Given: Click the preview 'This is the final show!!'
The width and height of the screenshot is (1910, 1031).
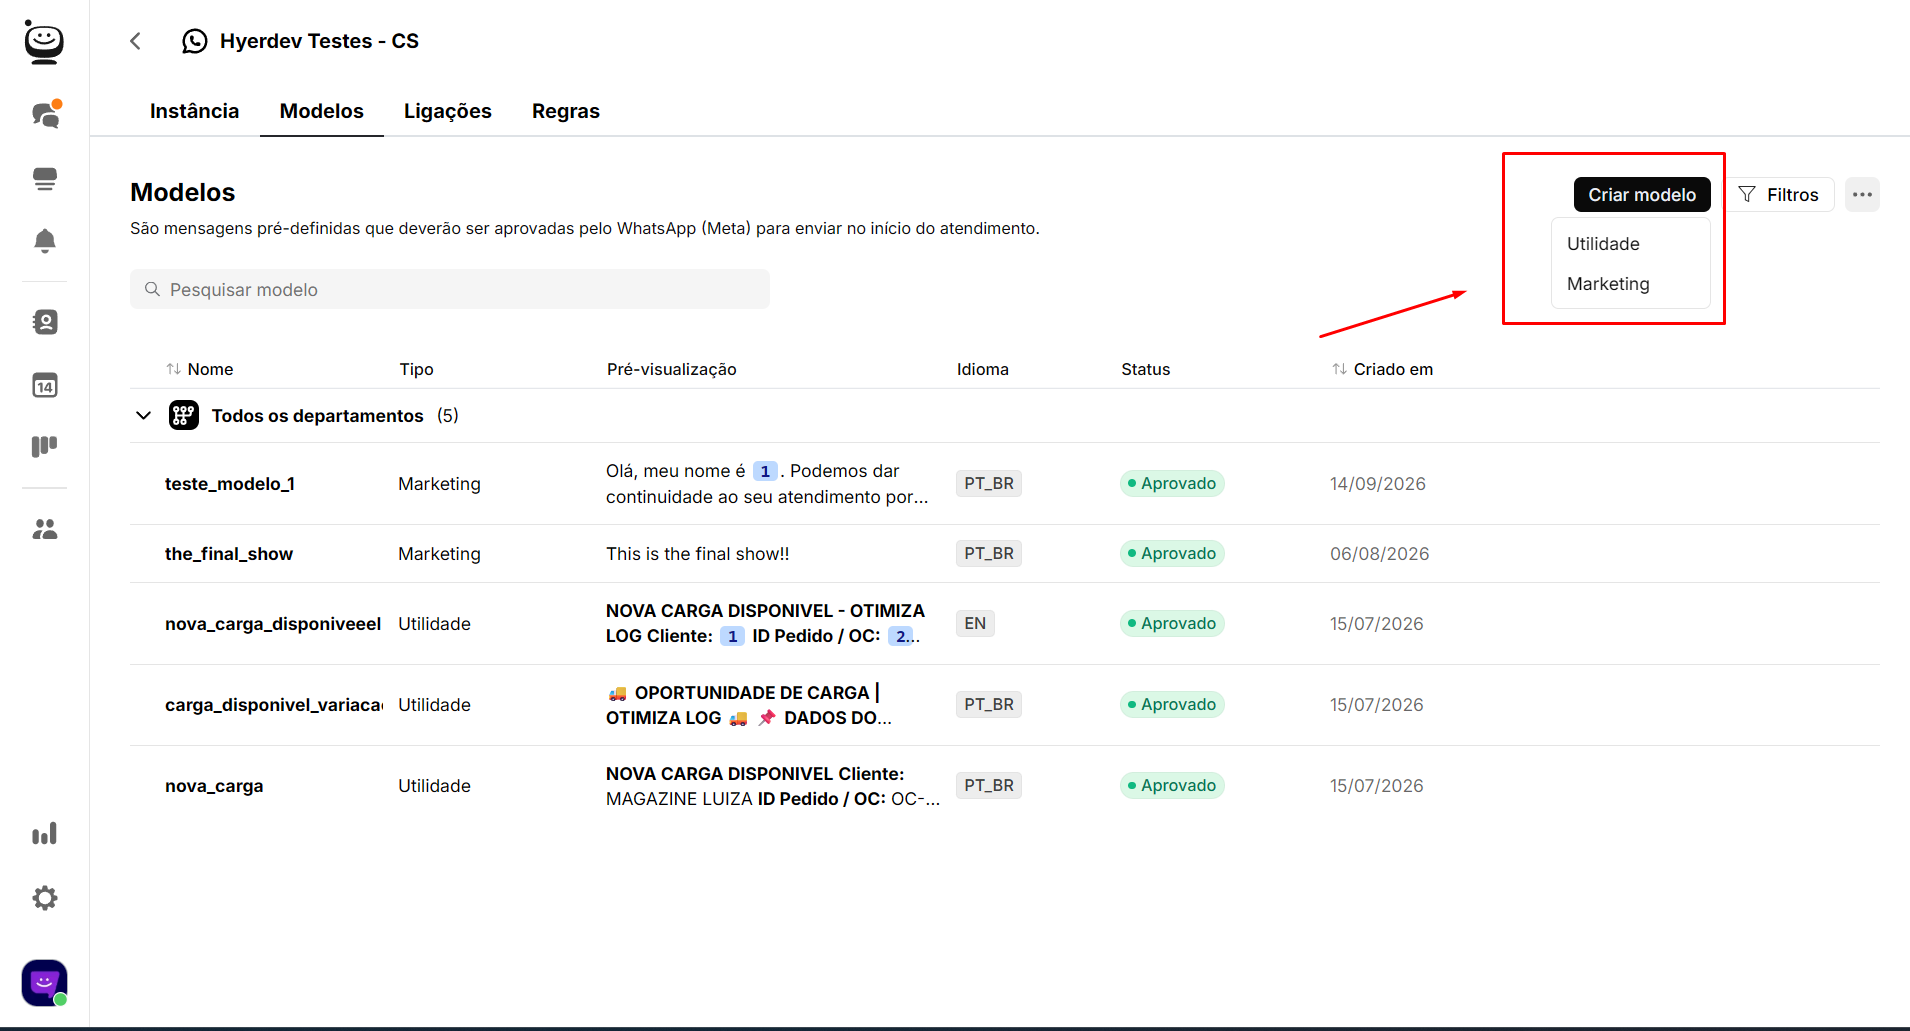Looking at the screenshot, I should click(x=698, y=554).
